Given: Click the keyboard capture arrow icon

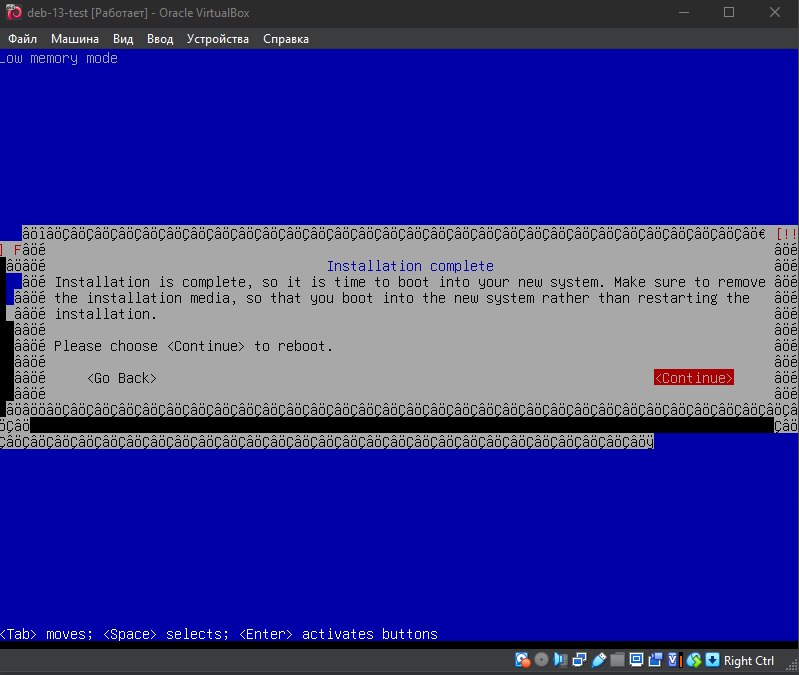Looking at the screenshot, I should coord(712,660).
